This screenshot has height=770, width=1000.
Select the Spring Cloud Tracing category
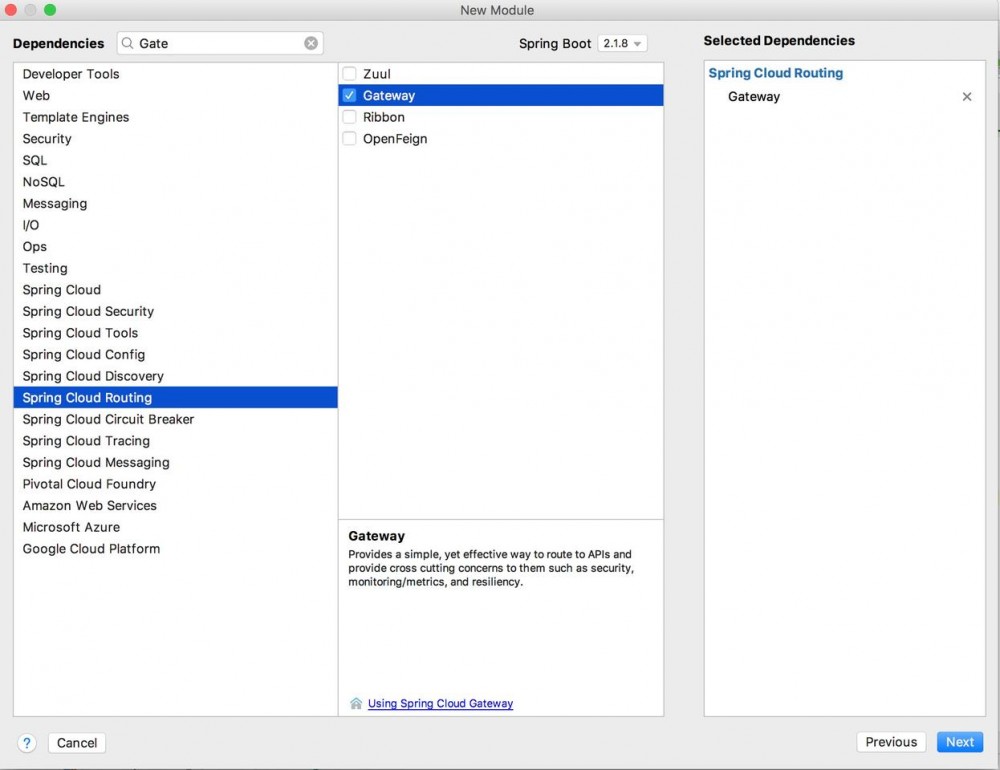(175, 441)
